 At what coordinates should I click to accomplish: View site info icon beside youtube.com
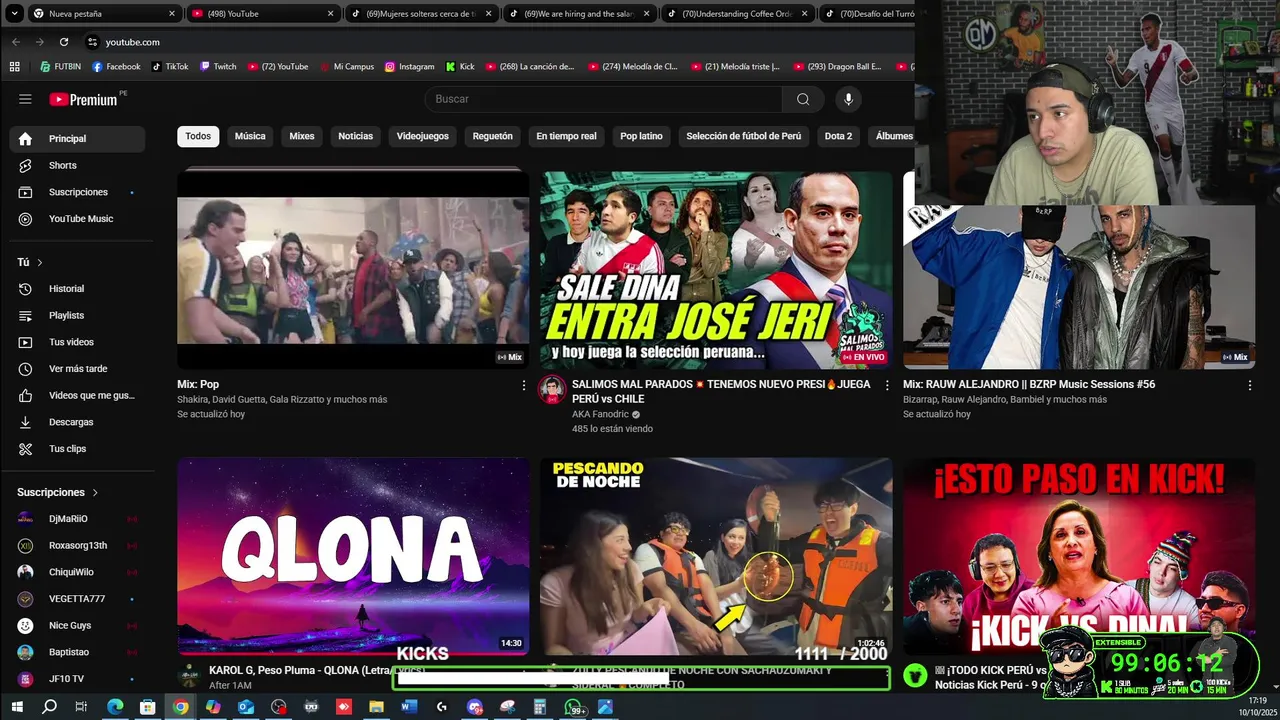pyautogui.click(x=93, y=42)
